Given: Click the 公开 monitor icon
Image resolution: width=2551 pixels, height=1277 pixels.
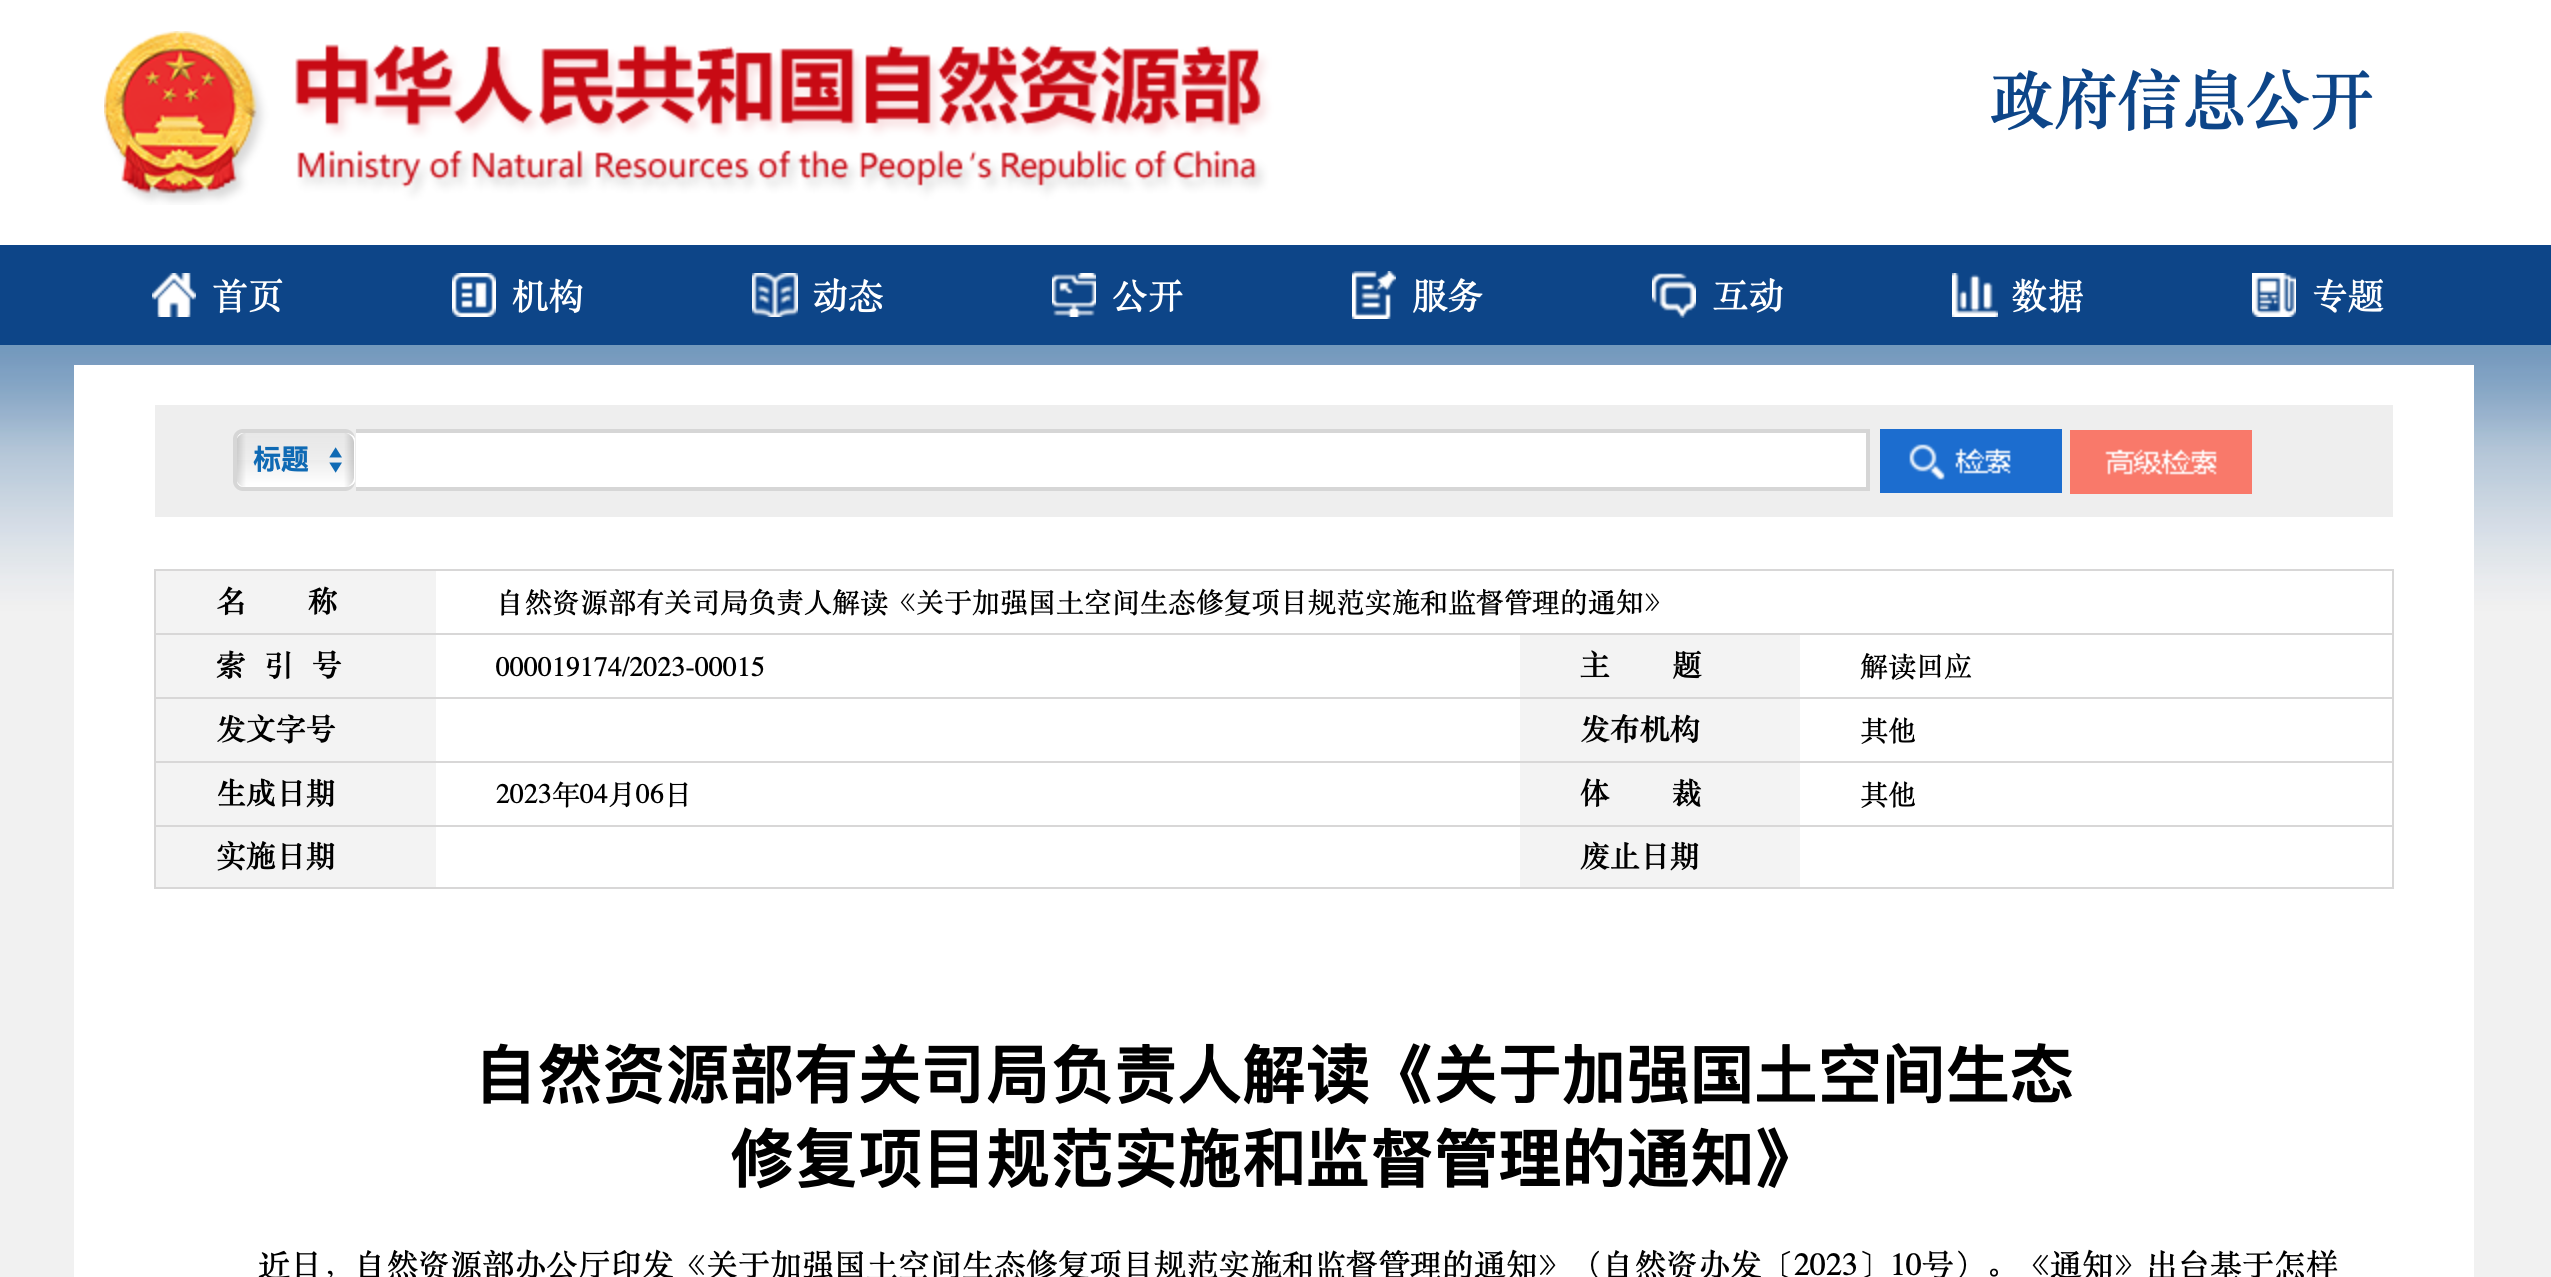Looking at the screenshot, I should coord(1074,295).
